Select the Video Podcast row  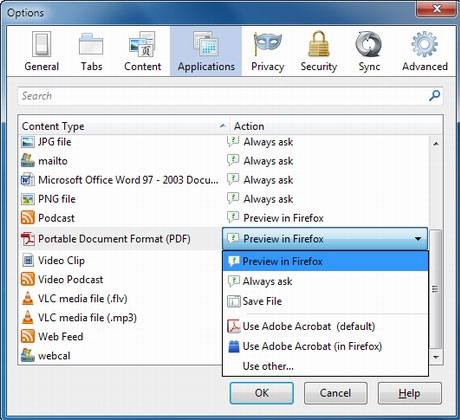pos(120,279)
